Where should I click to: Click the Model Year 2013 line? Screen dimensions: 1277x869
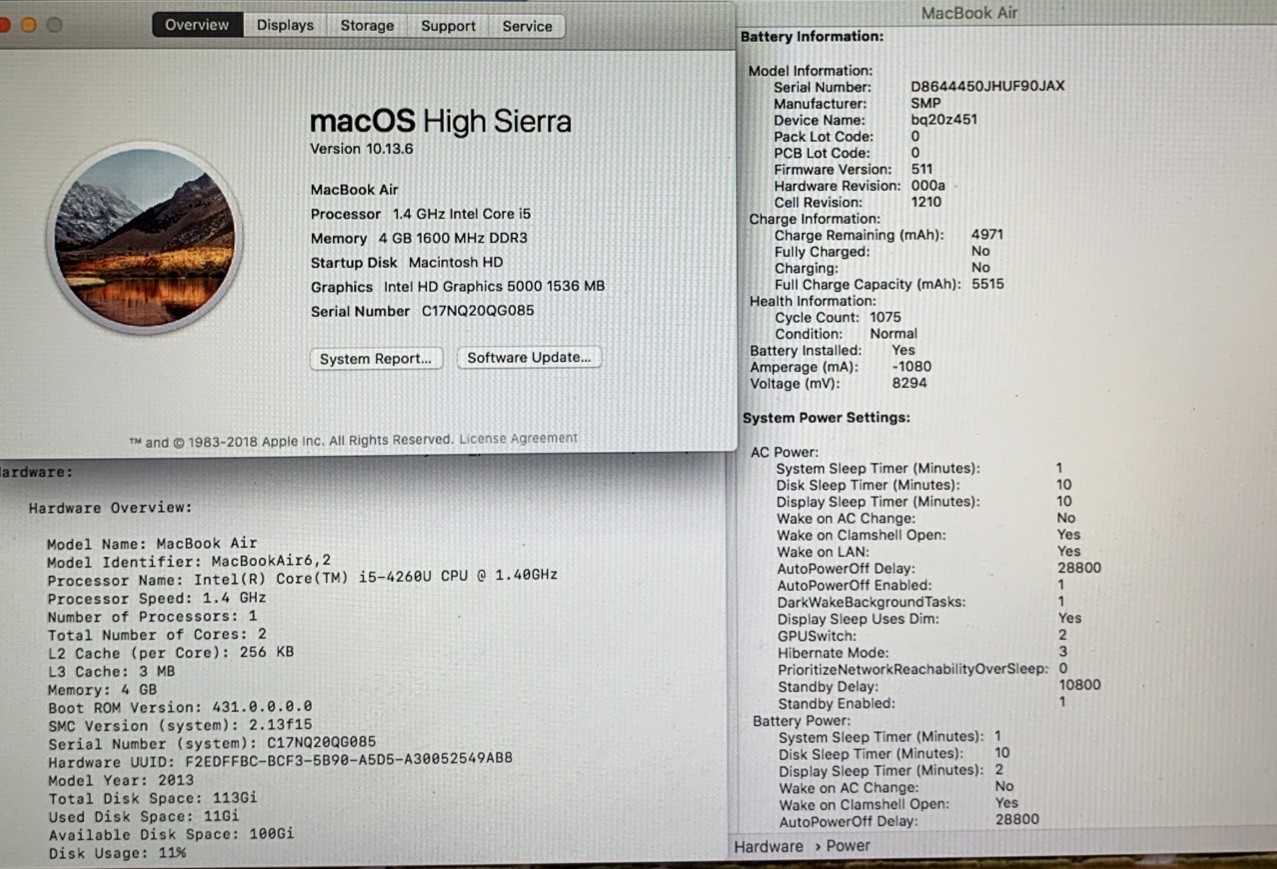(x=121, y=780)
